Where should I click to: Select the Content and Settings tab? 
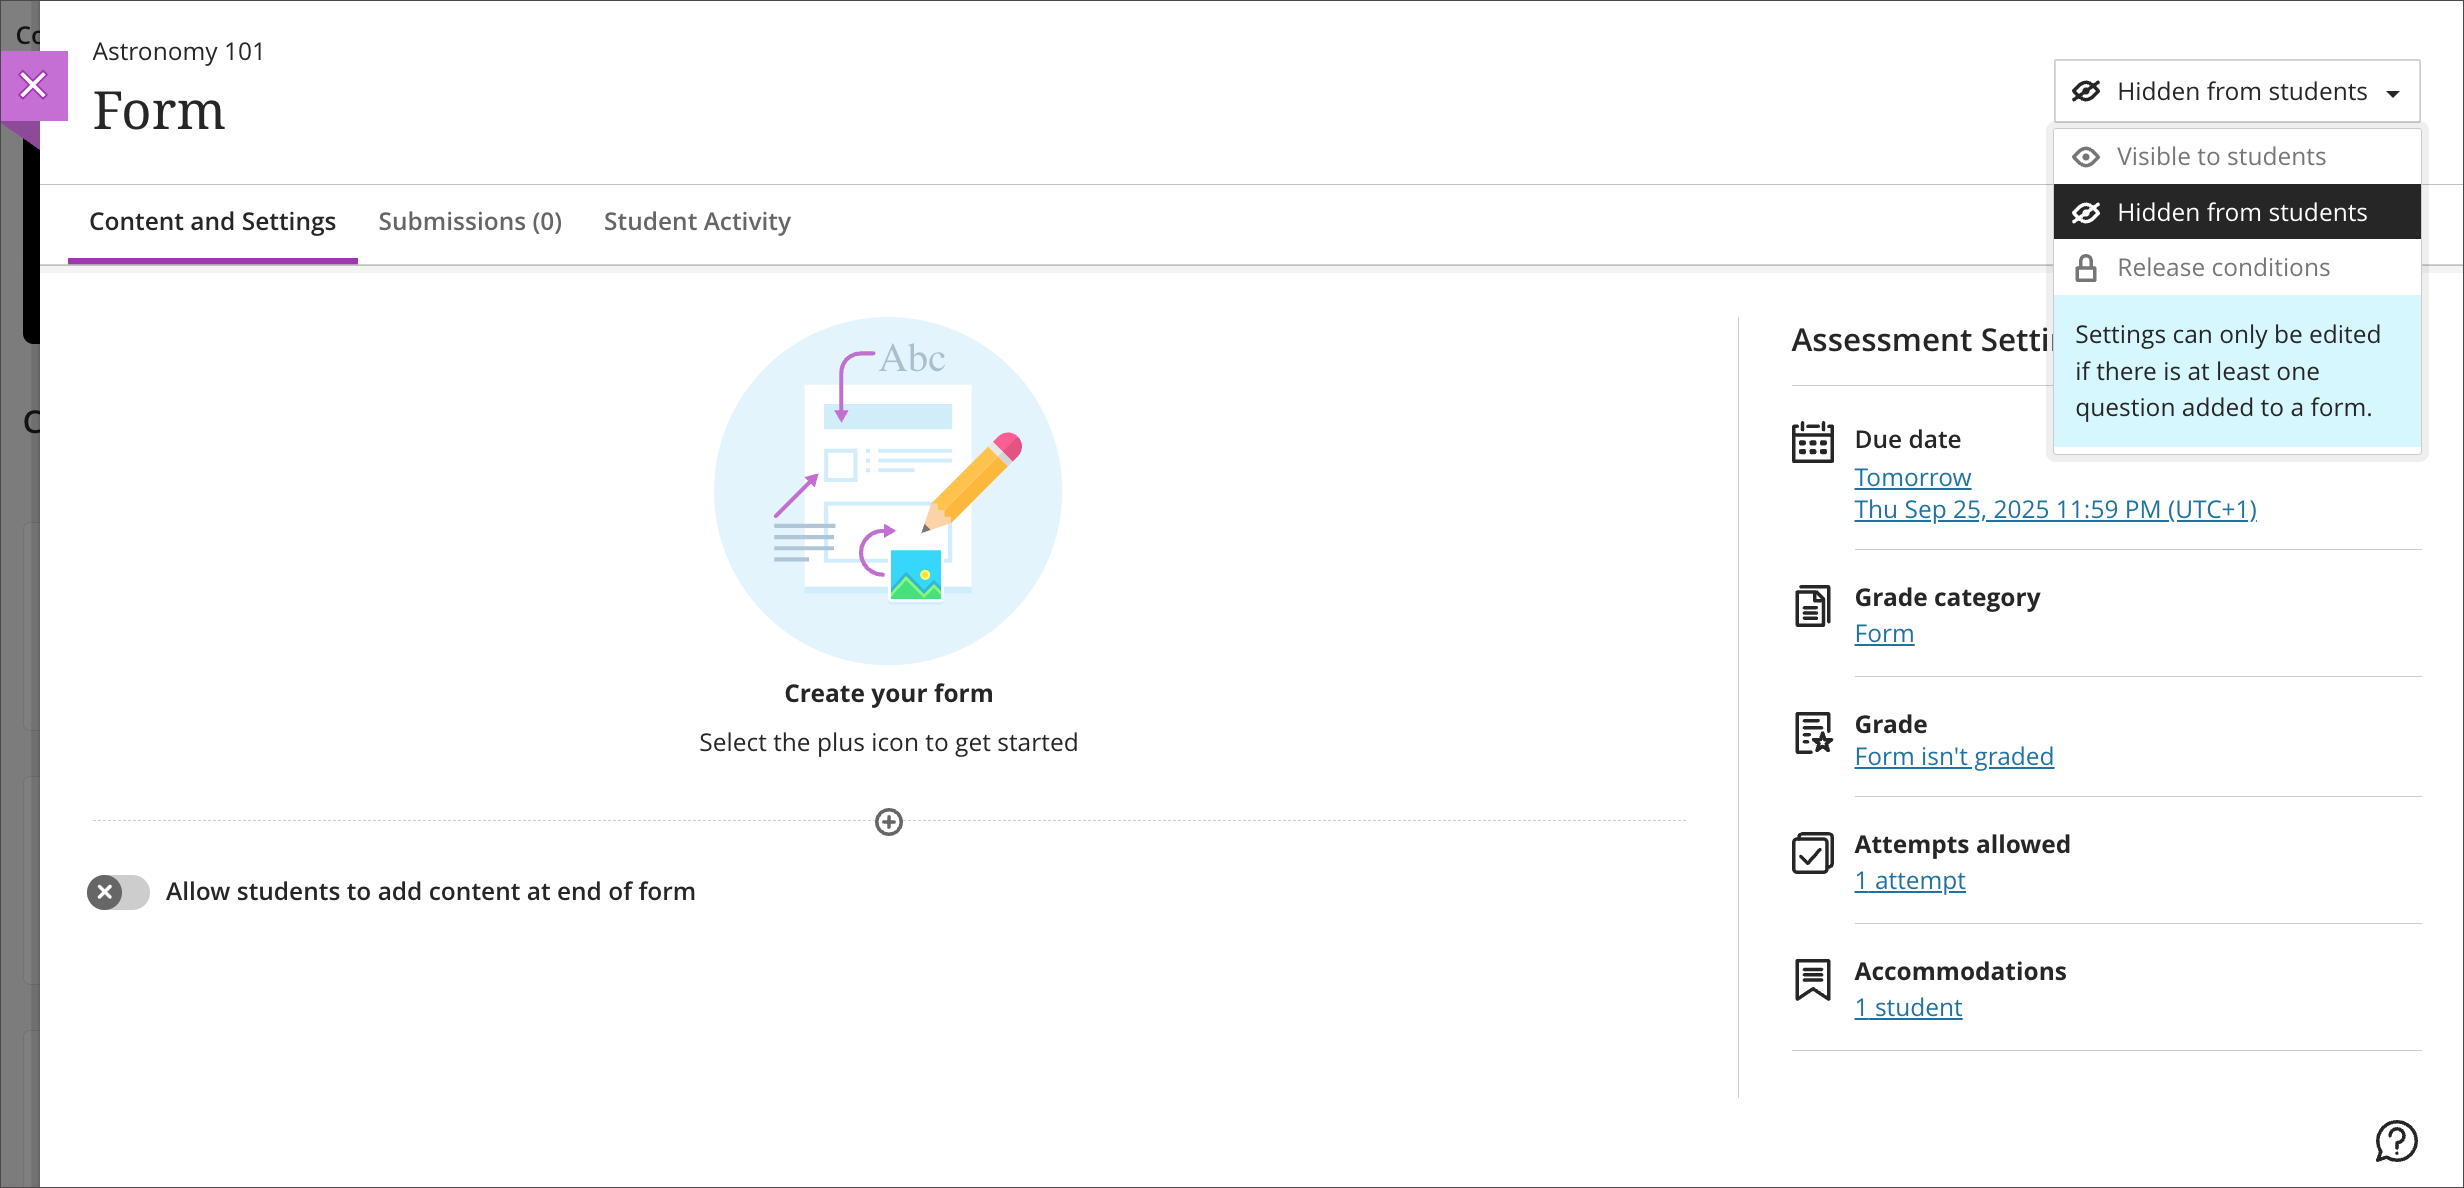click(212, 222)
